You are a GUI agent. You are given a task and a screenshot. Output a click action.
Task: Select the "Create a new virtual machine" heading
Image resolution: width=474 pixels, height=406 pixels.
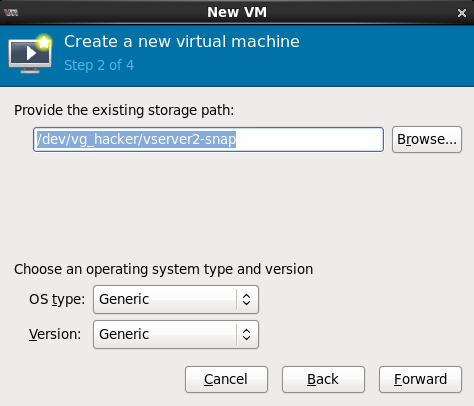[182, 42]
